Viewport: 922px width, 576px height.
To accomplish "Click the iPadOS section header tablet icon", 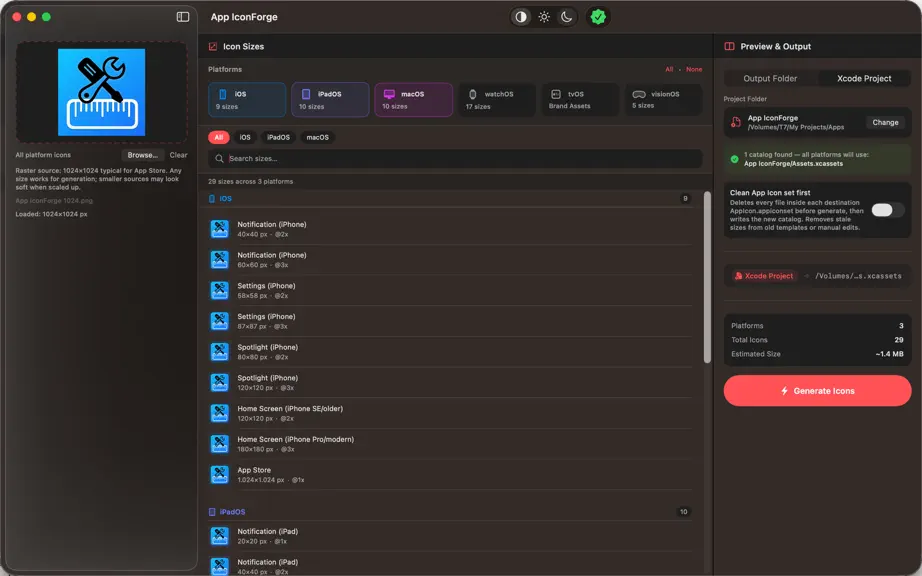I will click(x=212, y=512).
